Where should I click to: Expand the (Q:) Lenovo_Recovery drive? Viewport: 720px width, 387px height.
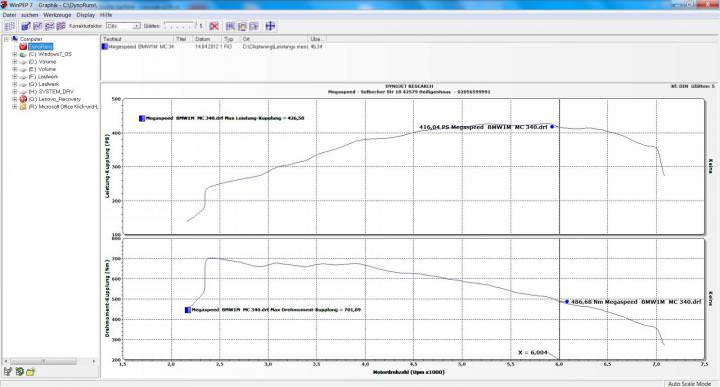pos(15,99)
